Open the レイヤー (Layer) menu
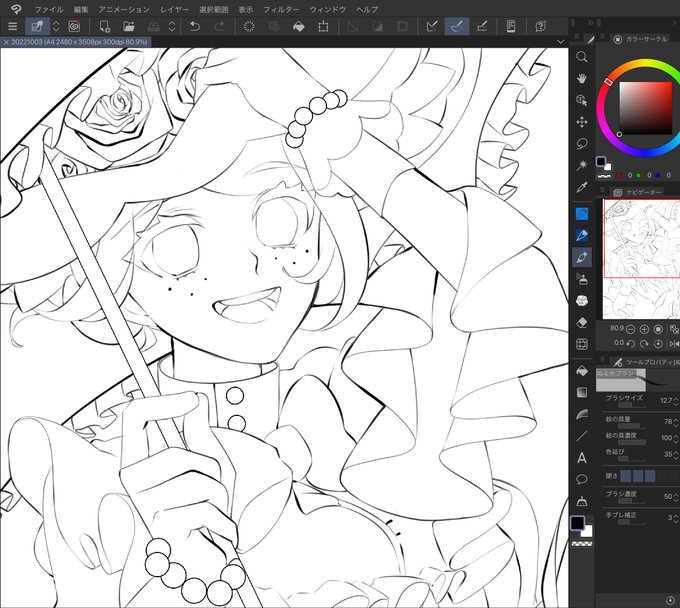680x608 pixels. (x=174, y=9)
